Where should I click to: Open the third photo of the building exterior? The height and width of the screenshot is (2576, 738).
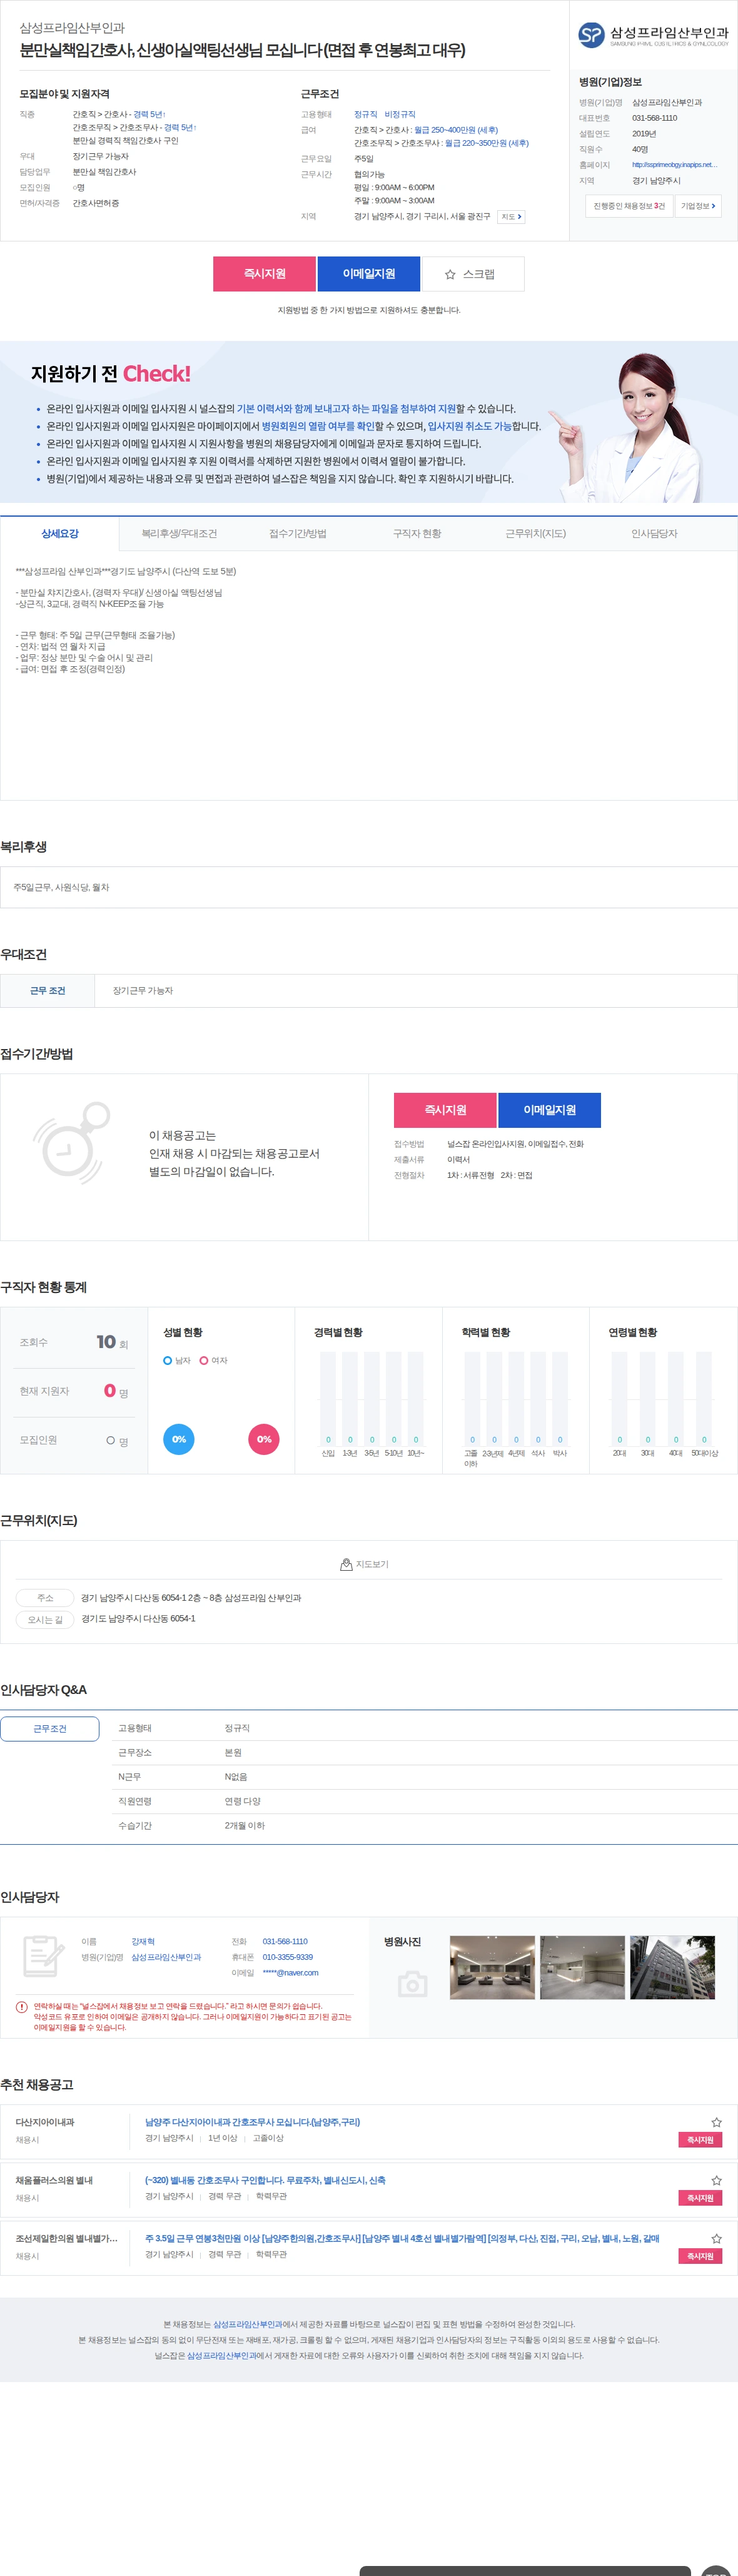pyautogui.click(x=672, y=1967)
